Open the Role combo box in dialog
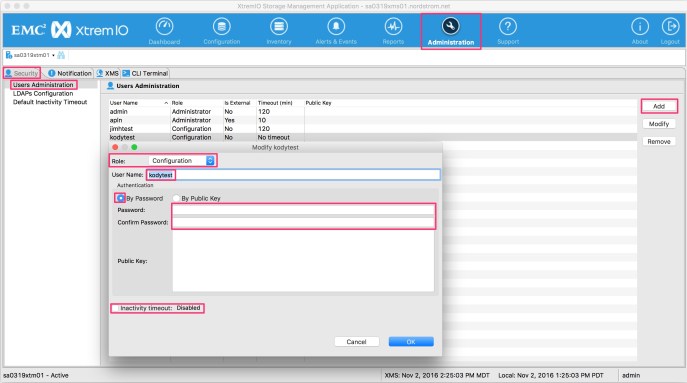This screenshot has width=687, height=383. (x=181, y=161)
